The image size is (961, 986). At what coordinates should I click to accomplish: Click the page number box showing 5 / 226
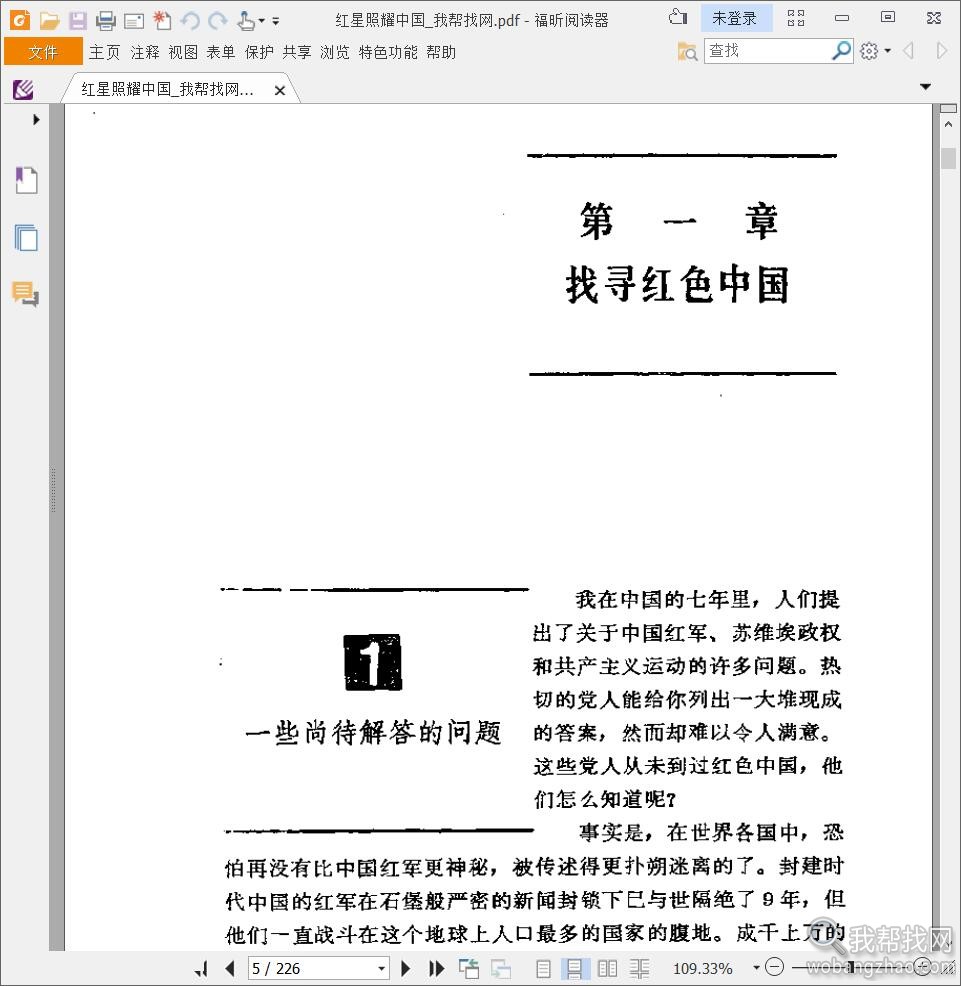click(x=319, y=968)
